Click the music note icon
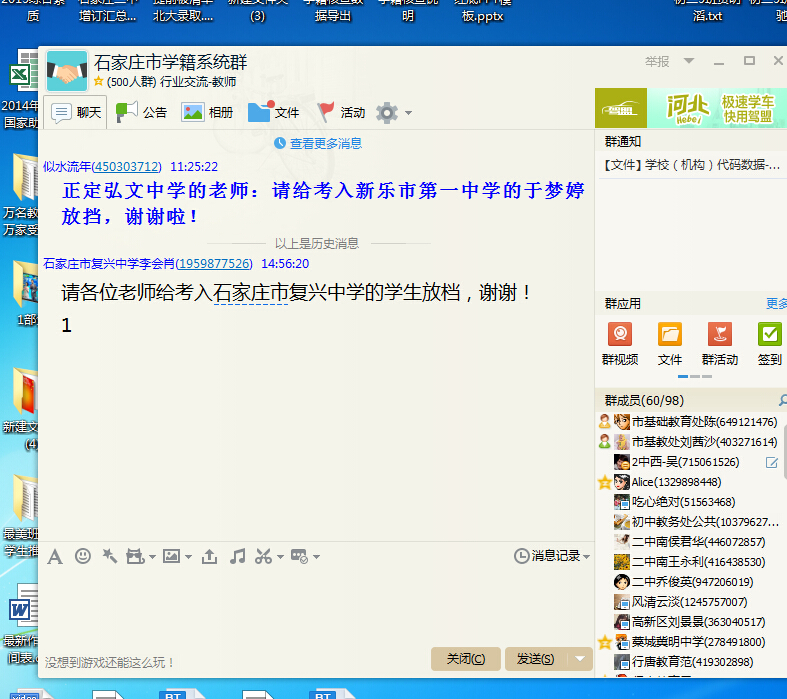 237,556
